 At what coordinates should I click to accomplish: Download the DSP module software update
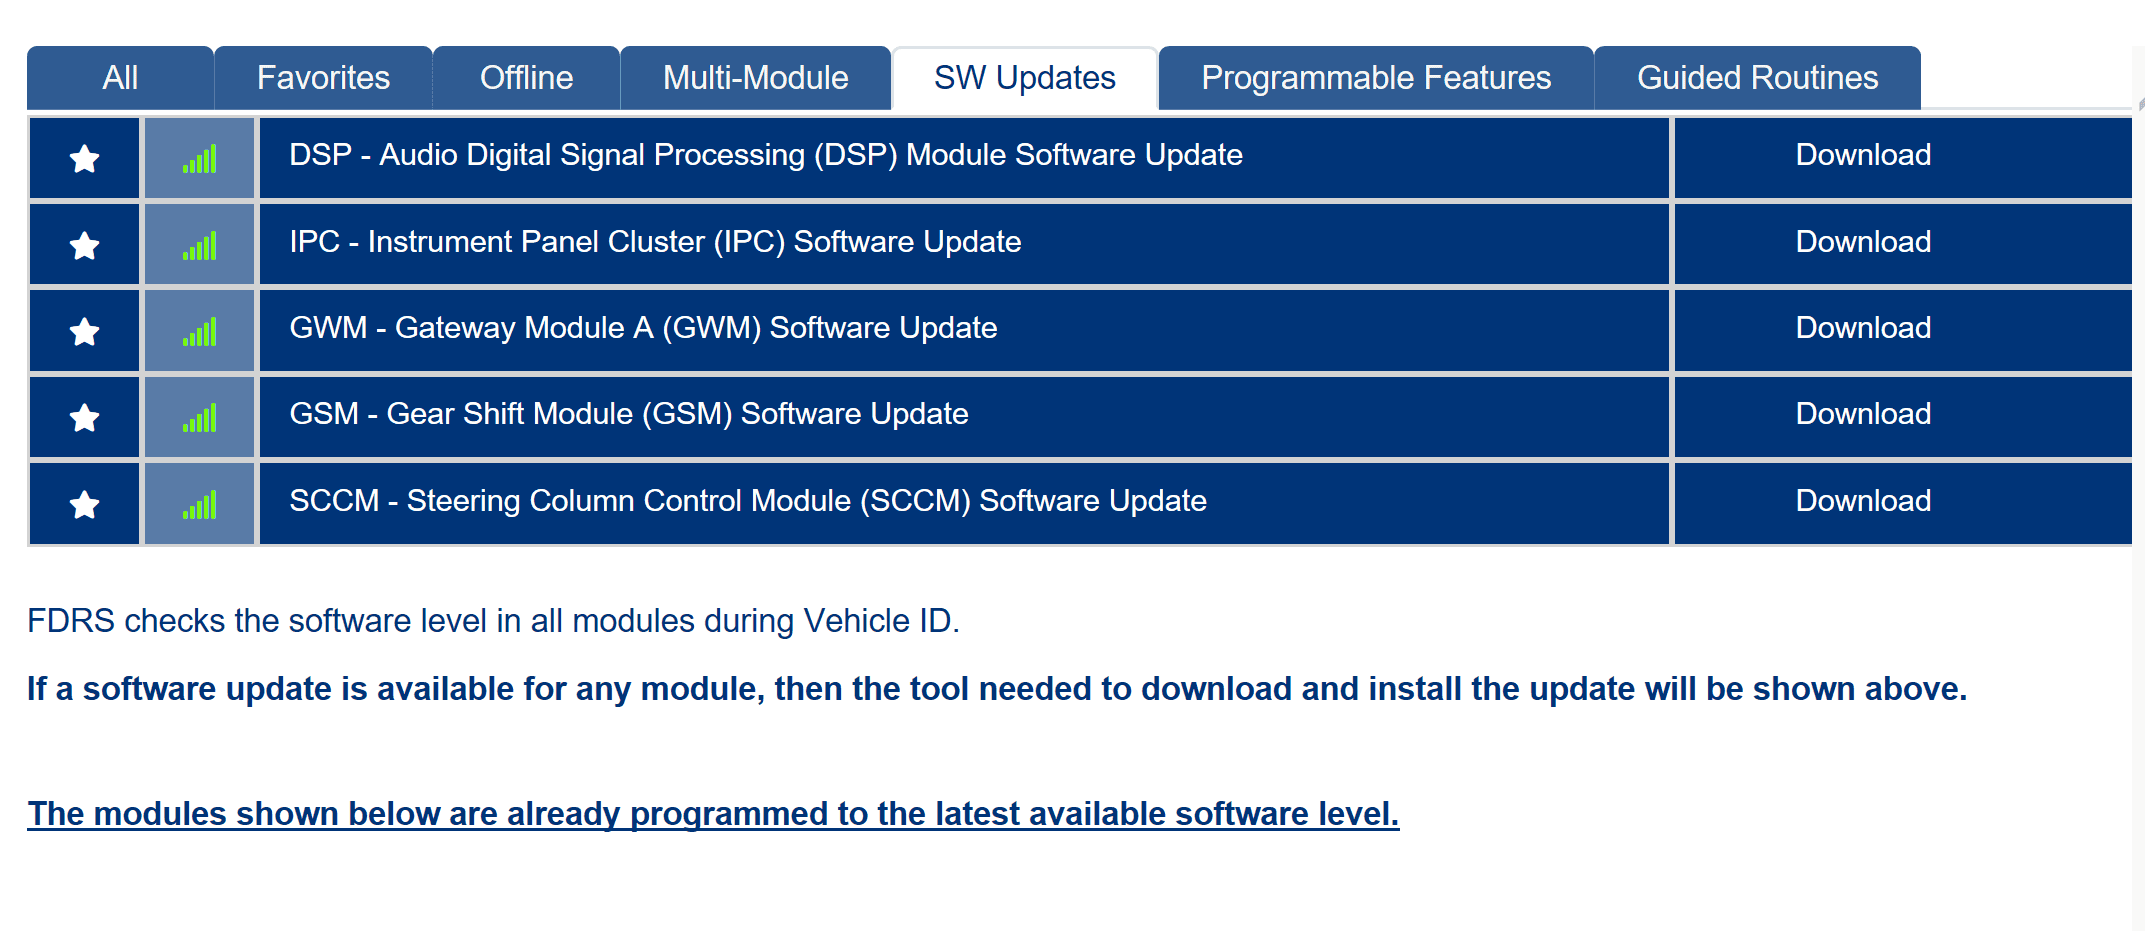1862,157
